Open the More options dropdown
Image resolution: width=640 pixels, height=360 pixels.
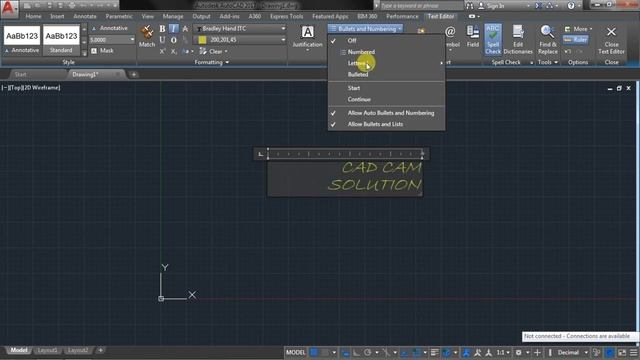(578, 29)
